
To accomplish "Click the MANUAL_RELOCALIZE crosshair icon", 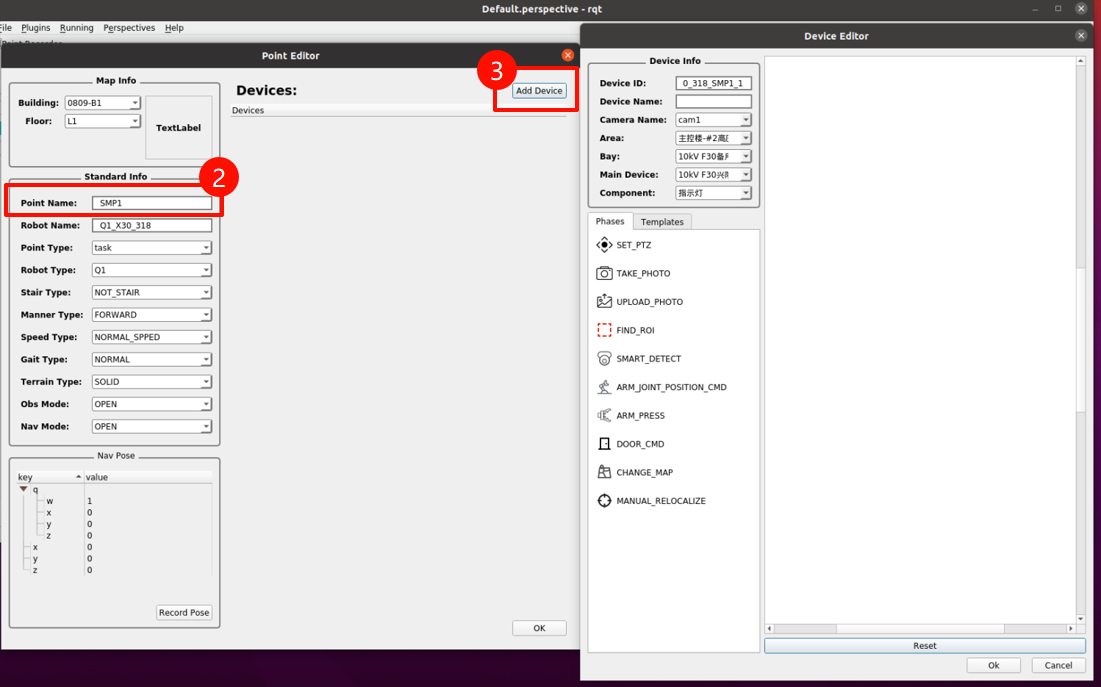I will (604, 501).
